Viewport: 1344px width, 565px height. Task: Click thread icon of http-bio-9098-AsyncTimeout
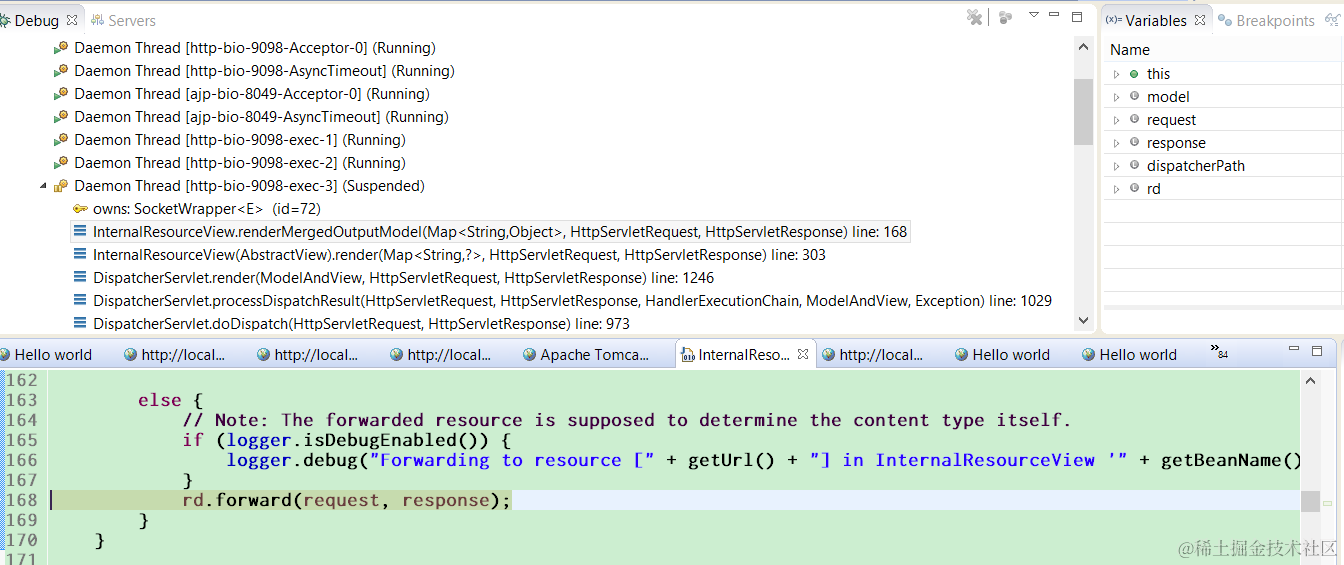[x=61, y=71]
